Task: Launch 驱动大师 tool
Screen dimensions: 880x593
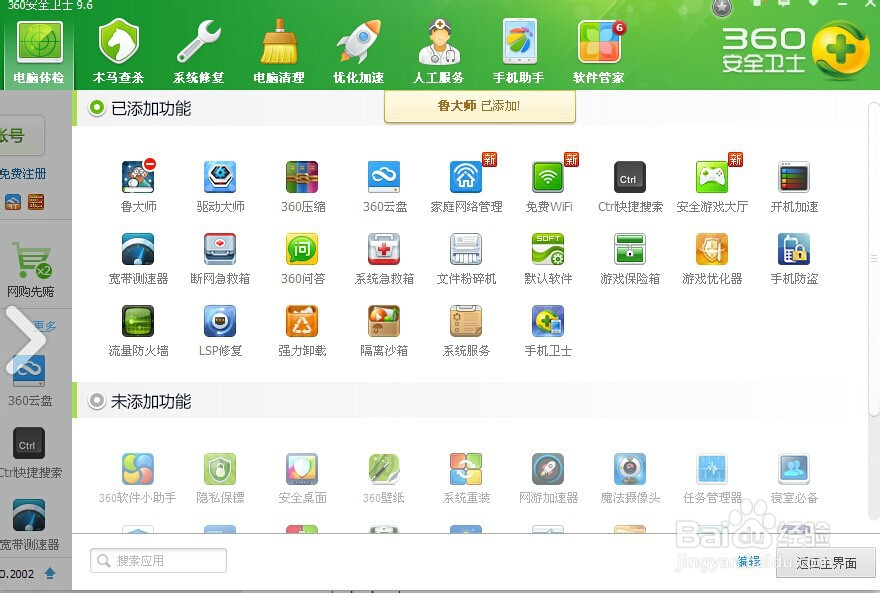Action: tap(220, 177)
